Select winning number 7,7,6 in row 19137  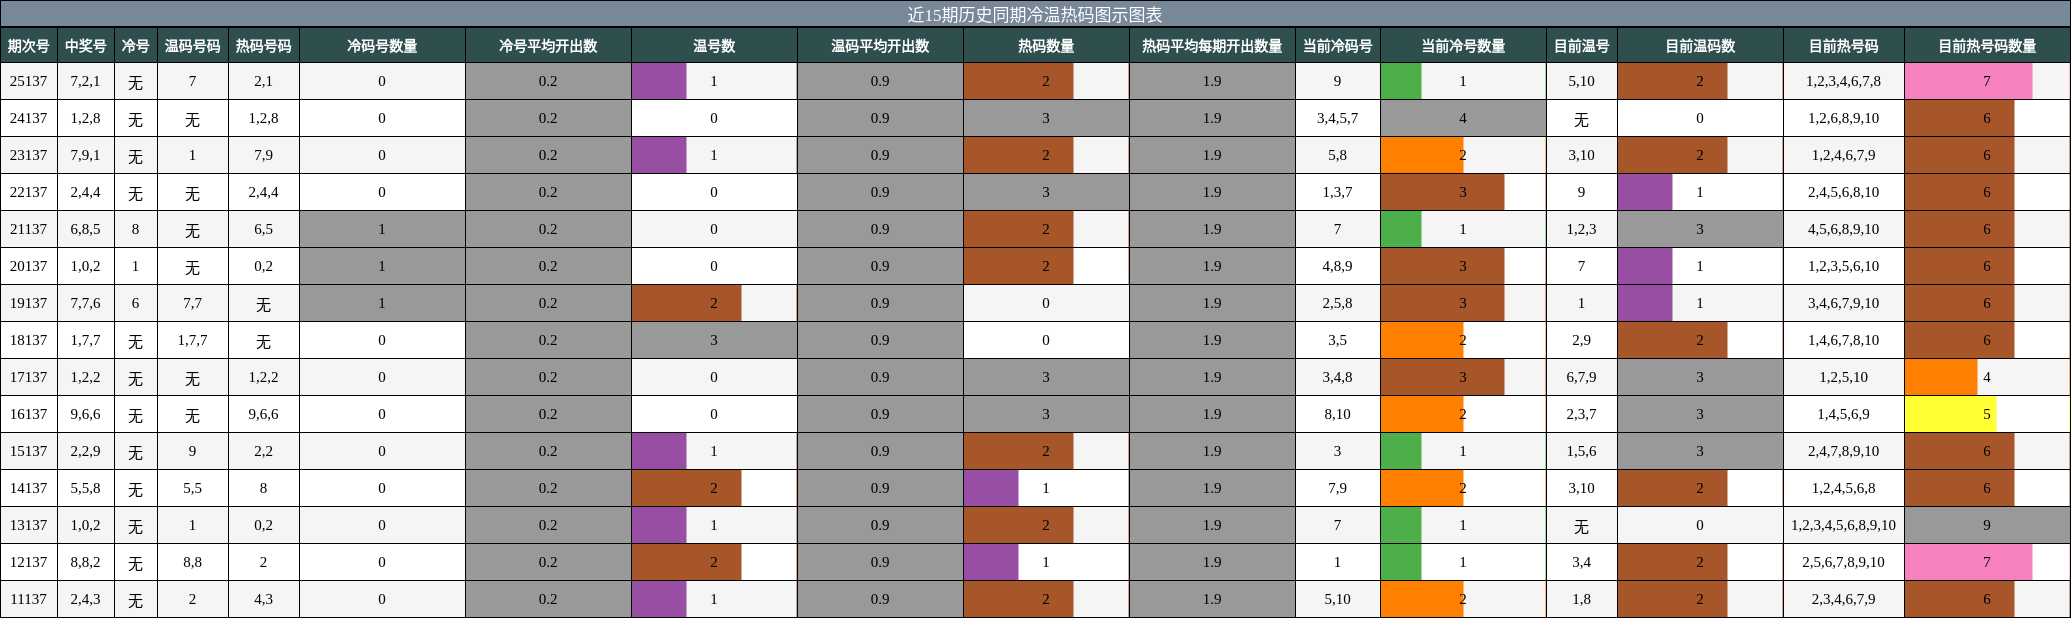[85, 303]
